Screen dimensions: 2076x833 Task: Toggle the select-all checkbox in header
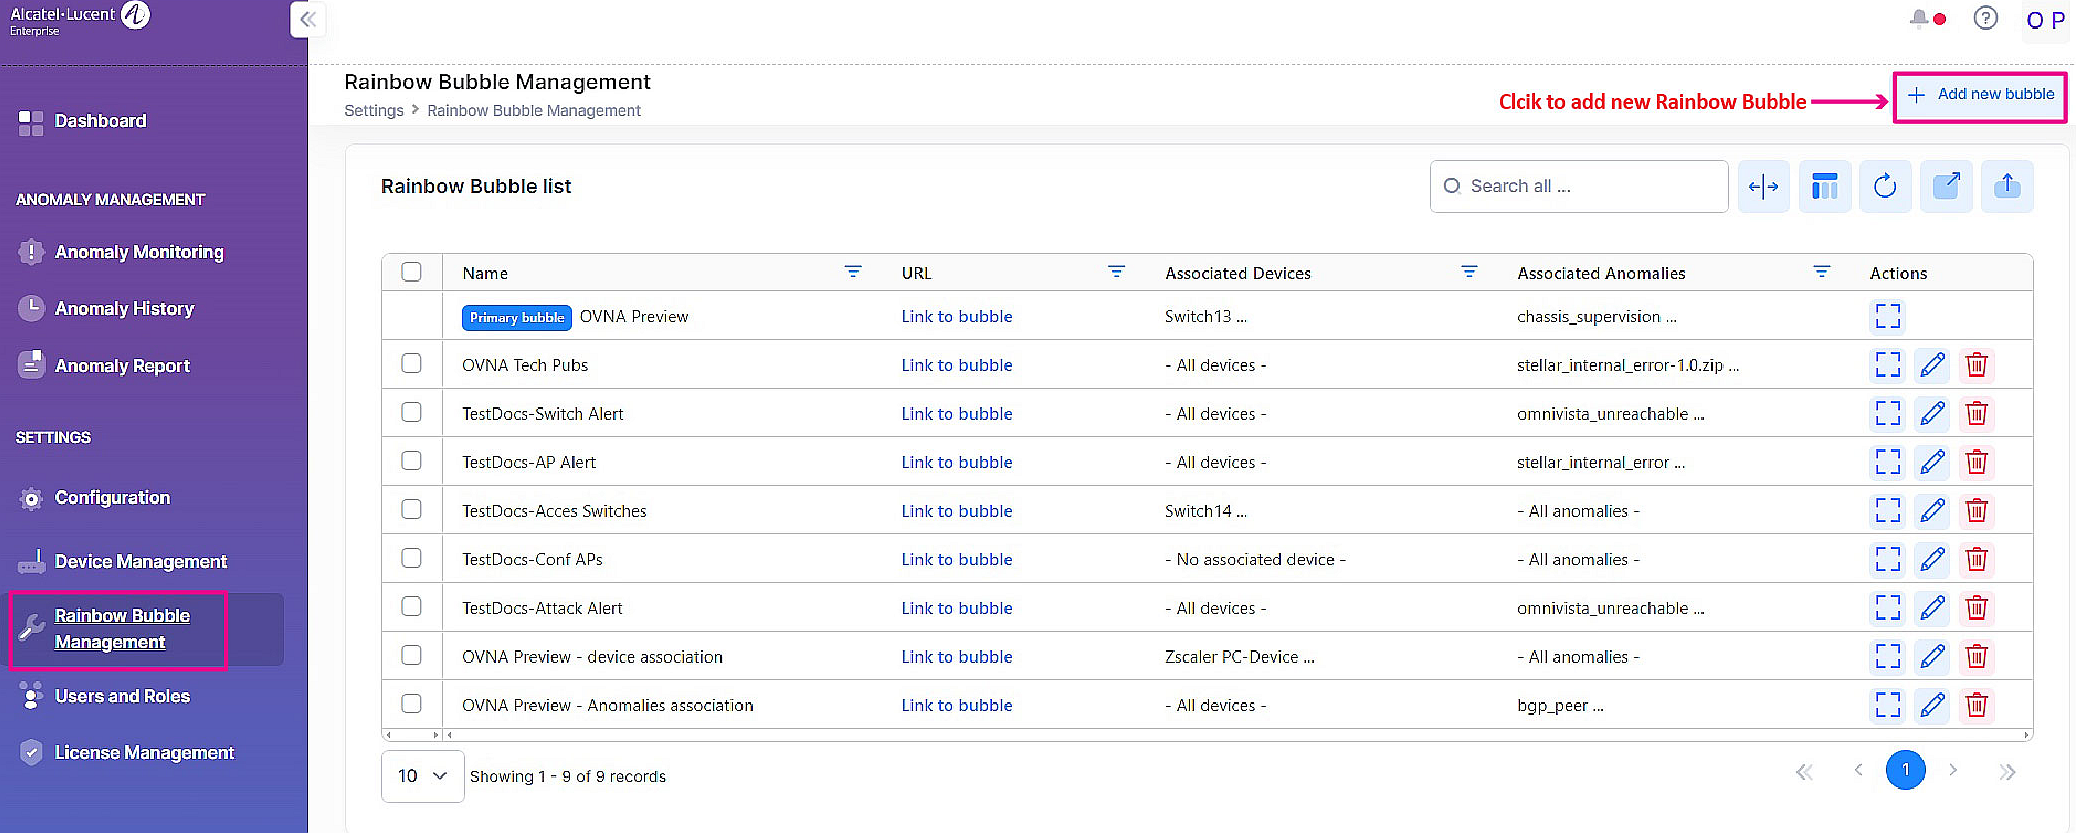pyautogui.click(x=411, y=272)
